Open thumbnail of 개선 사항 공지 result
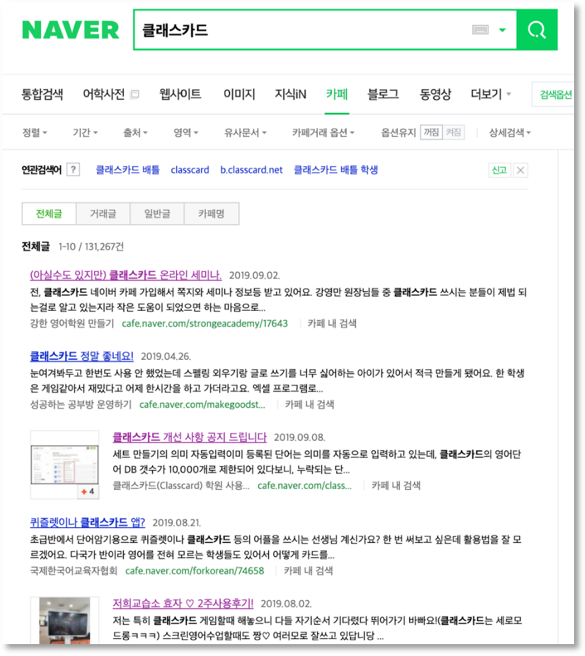 (x=64, y=464)
